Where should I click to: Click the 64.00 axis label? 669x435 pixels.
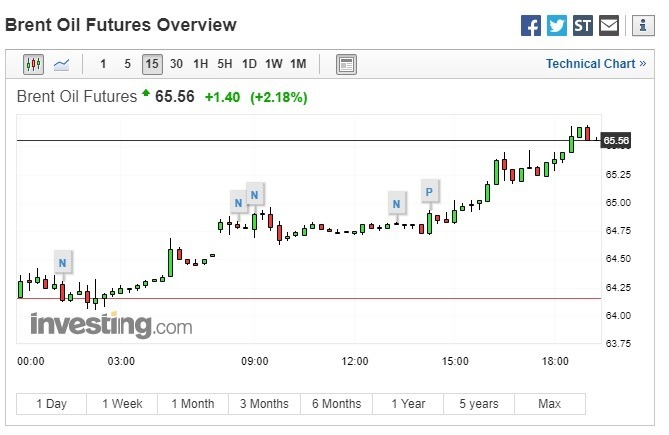coord(618,316)
